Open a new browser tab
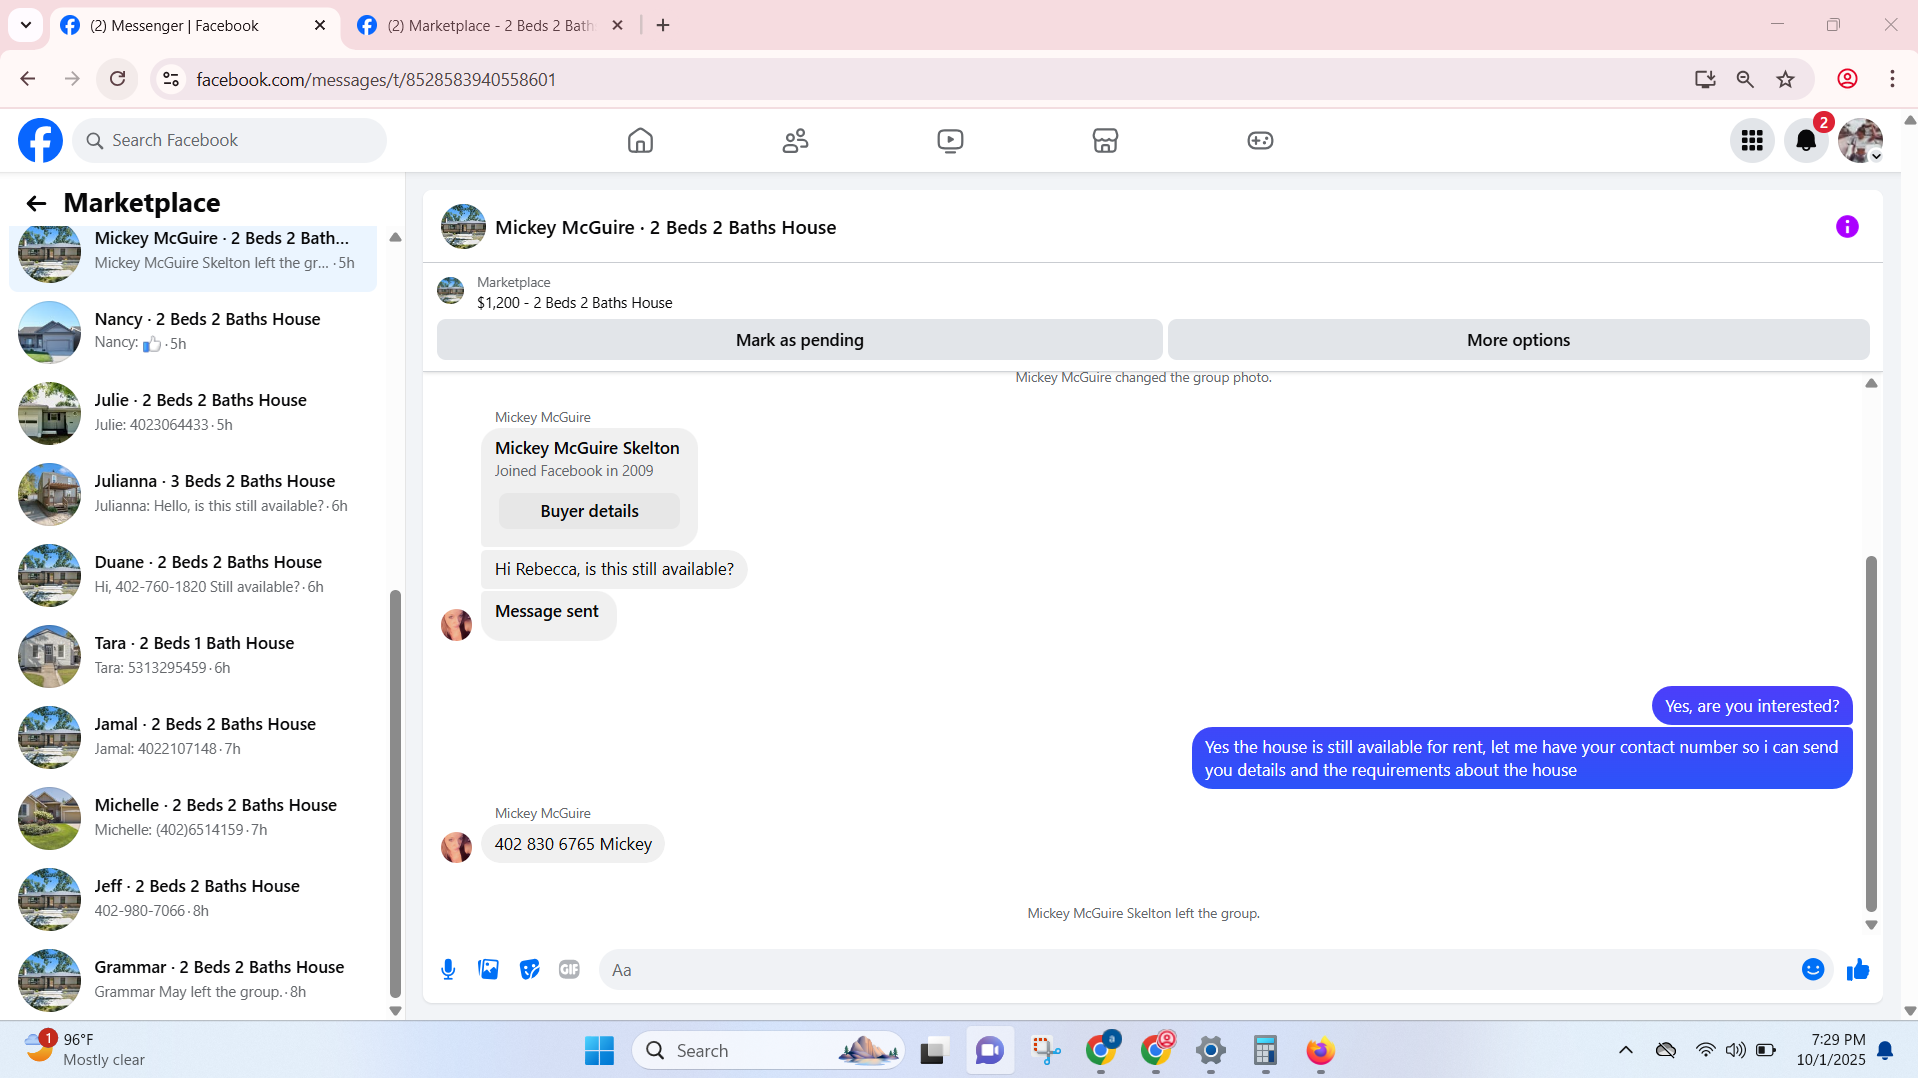Screen dimensions: 1918x1078 [663, 26]
